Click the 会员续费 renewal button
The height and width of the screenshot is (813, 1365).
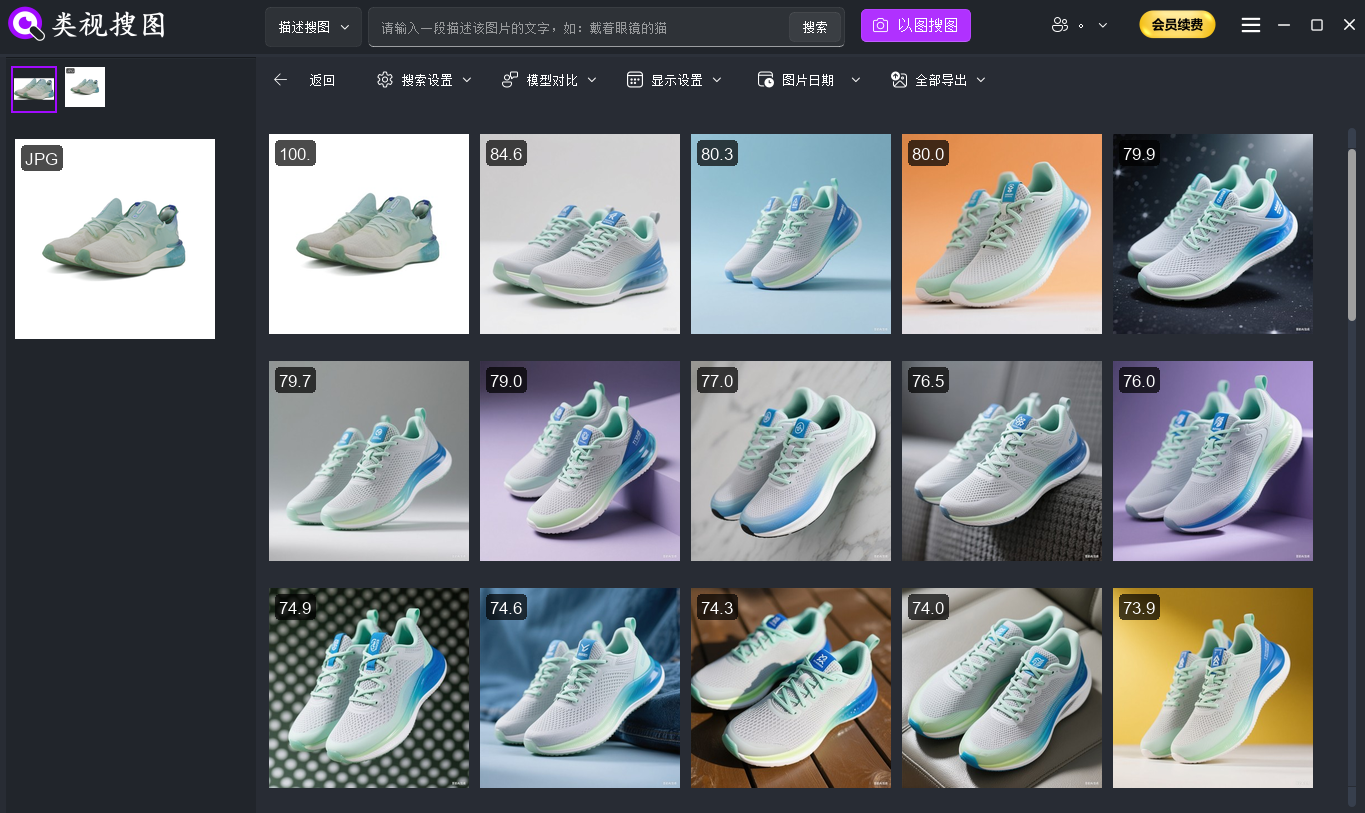[x=1177, y=26]
